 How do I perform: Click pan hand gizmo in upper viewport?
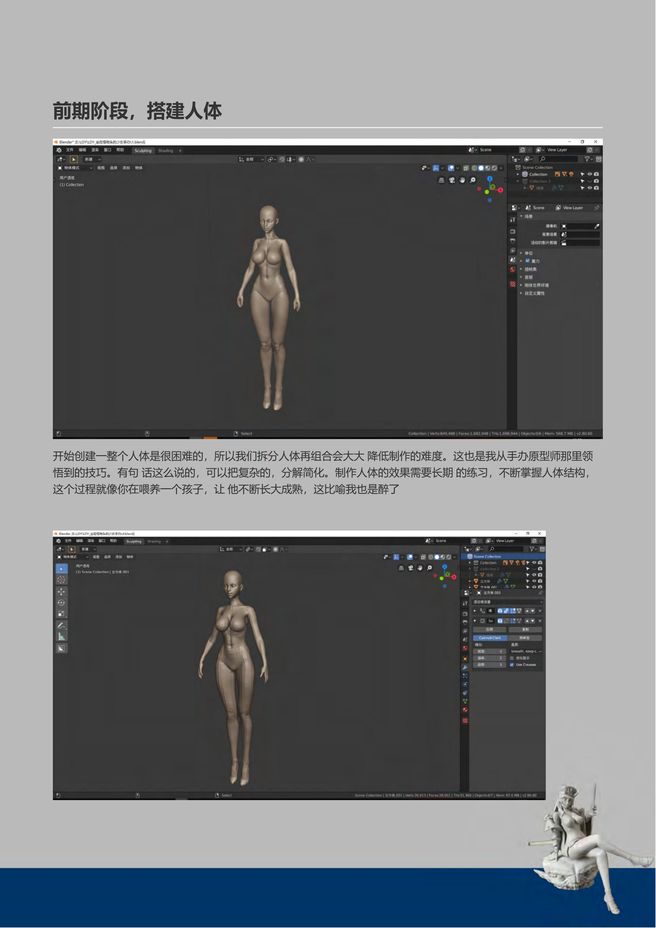point(462,180)
